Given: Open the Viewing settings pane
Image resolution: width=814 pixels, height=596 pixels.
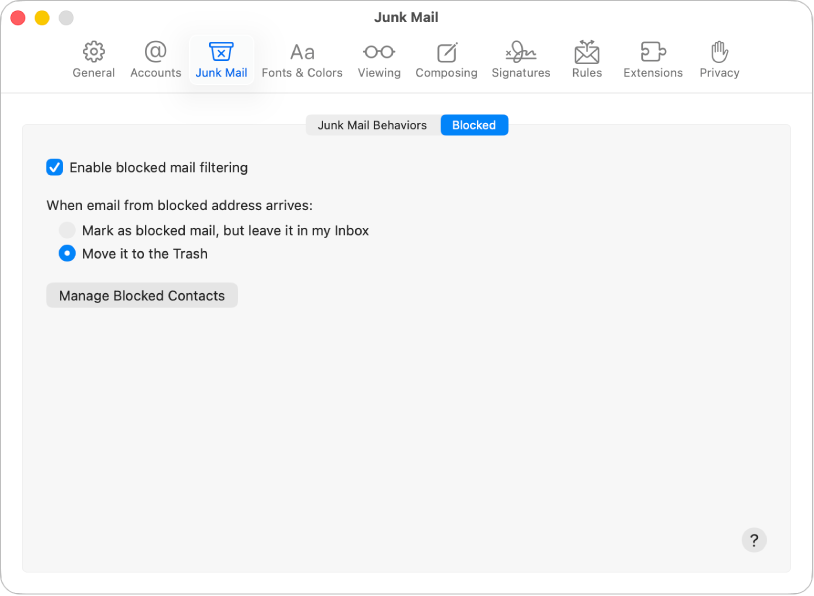Looking at the screenshot, I should 379,57.
